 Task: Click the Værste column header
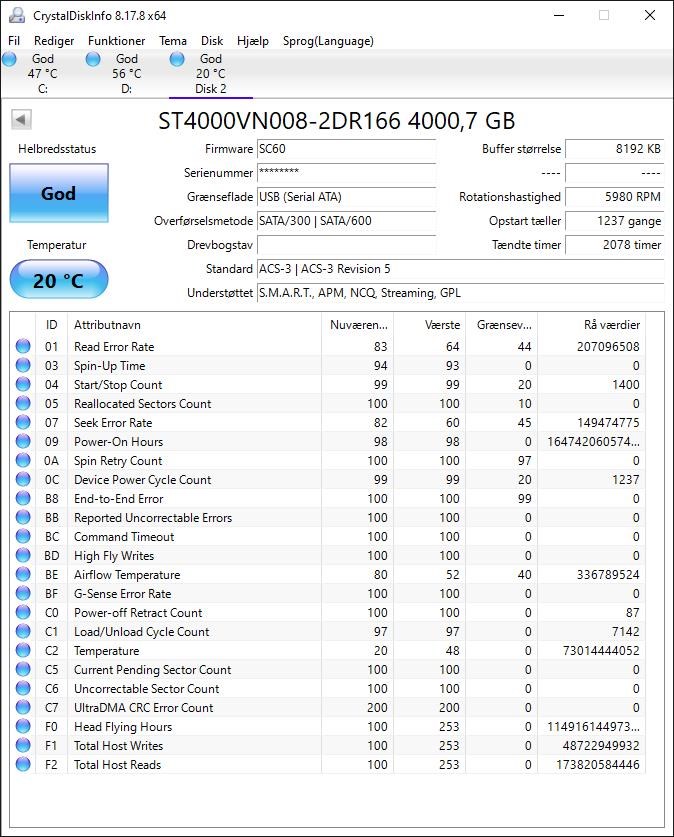[430, 325]
